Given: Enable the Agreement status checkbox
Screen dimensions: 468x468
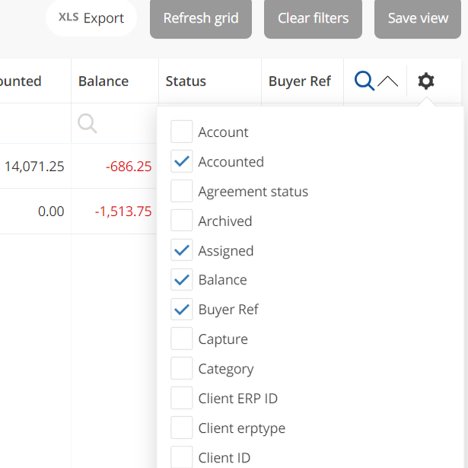Looking at the screenshot, I should [x=182, y=191].
